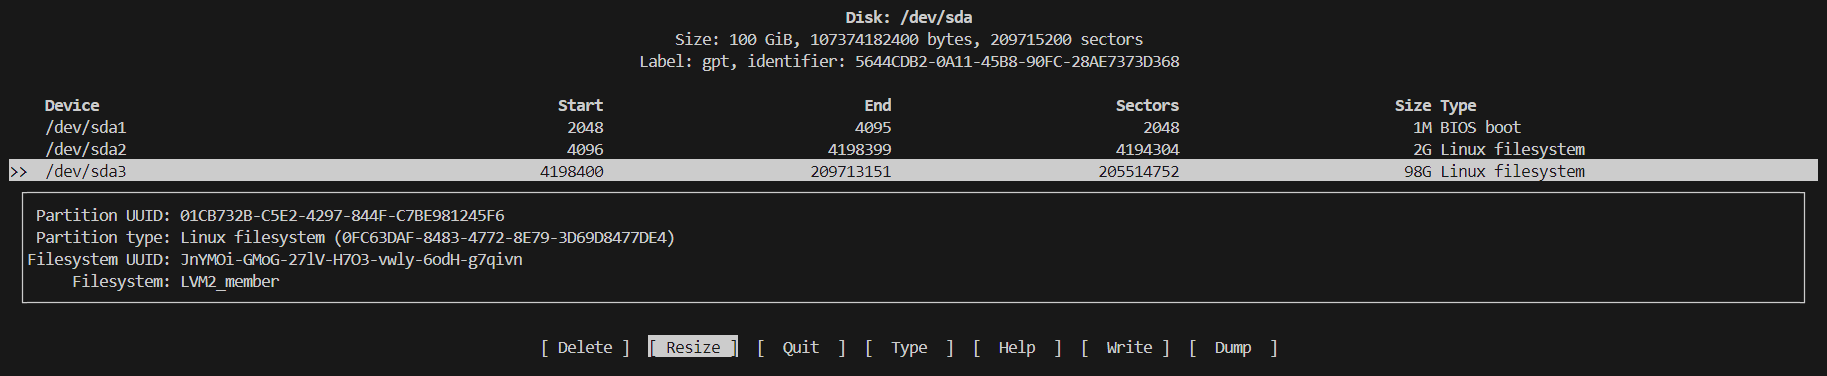This screenshot has height=376, width=1827.
Task: Click the End column header
Action: (x=878, y=105)
